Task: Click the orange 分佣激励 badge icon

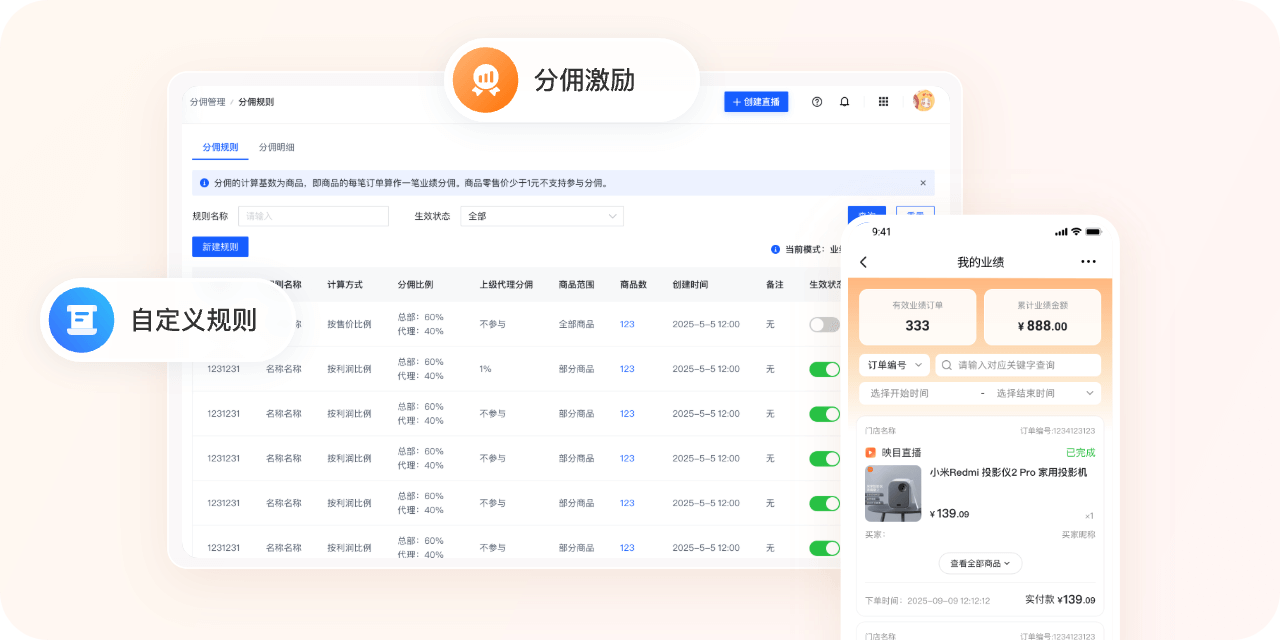Action: (485, 80)
